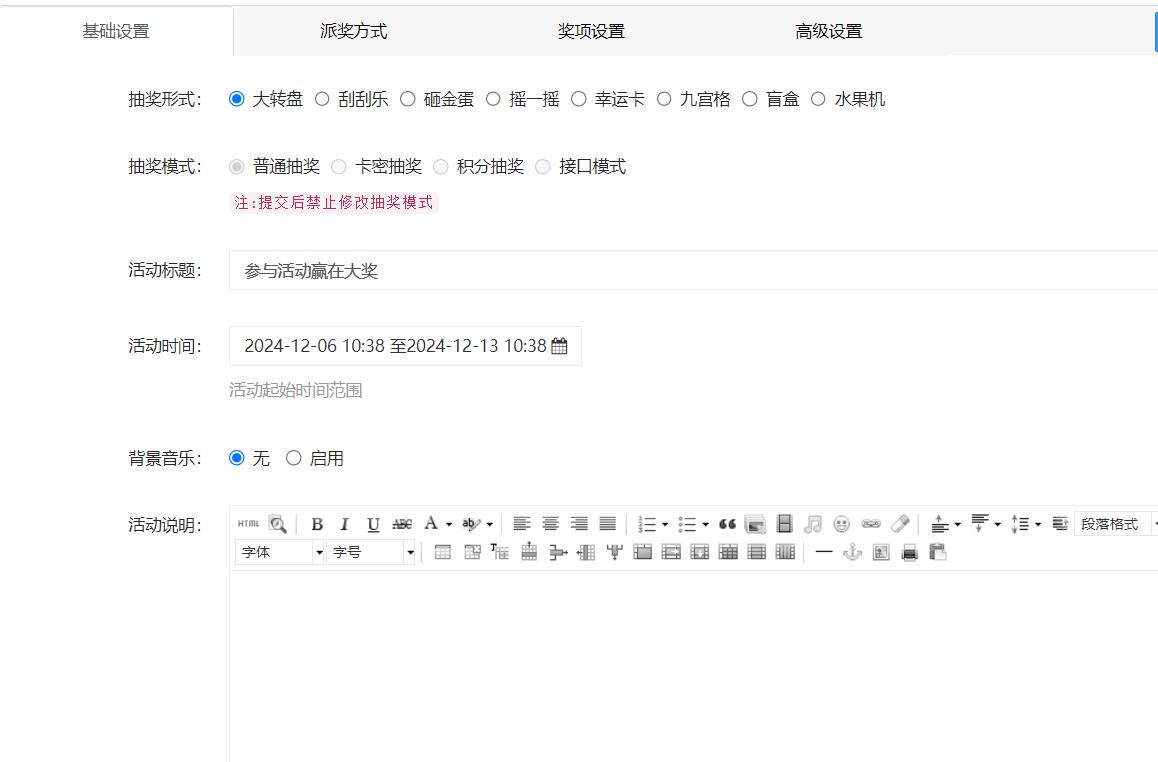The height and width of the screenshot is (762, 1158).
Task: Insert blockquote
Action: tap(727, 524)
